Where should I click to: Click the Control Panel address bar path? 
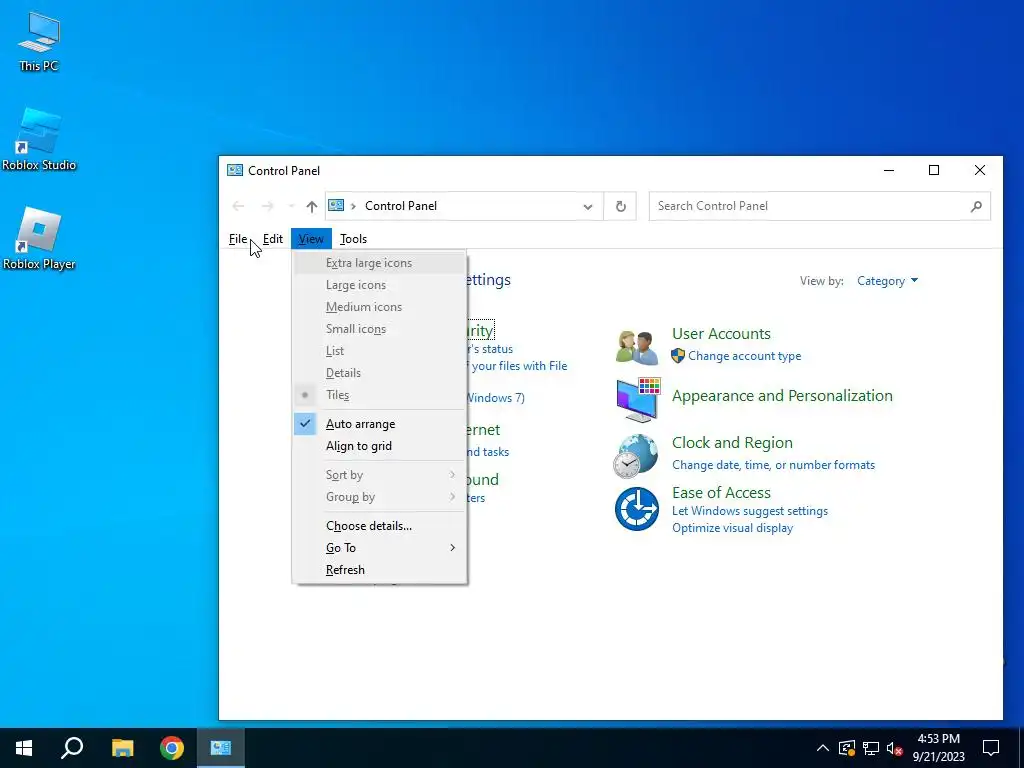tap(400, 206)
